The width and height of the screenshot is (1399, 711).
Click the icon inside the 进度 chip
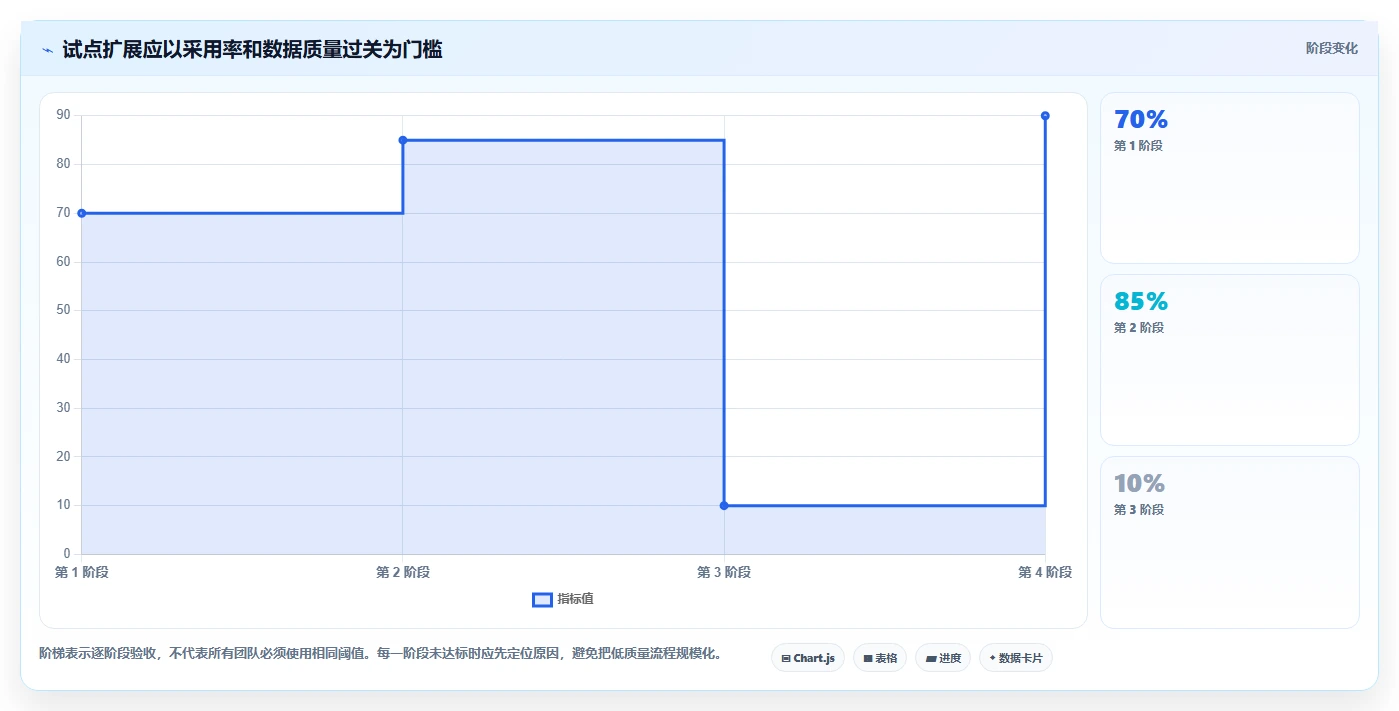(x=931, y=658)
